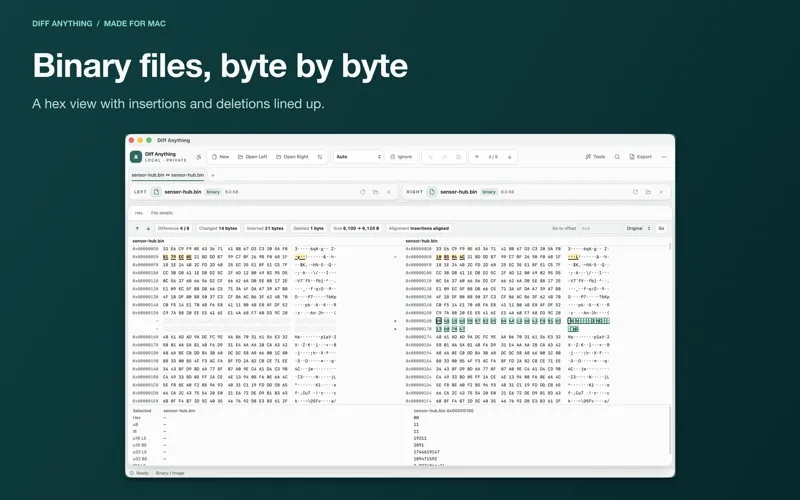
Task: Click the Deleted 1 byte chip
Action: tap(308, 229)
